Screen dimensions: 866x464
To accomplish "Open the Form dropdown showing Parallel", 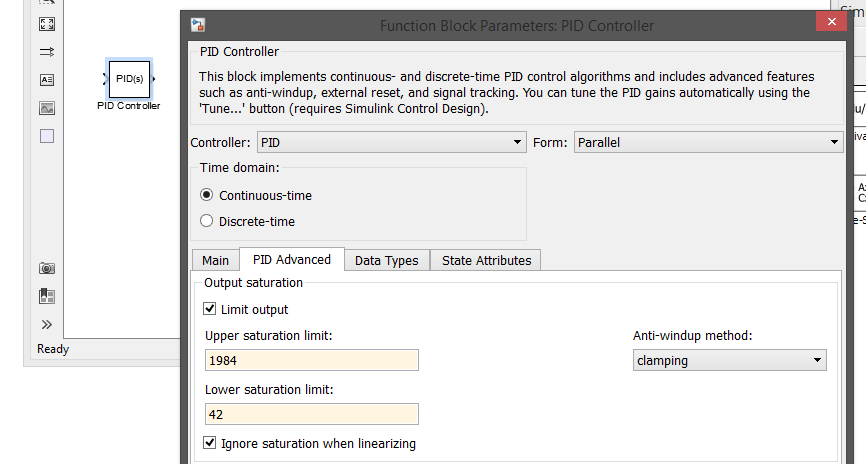I will click(x=708, y=143).
